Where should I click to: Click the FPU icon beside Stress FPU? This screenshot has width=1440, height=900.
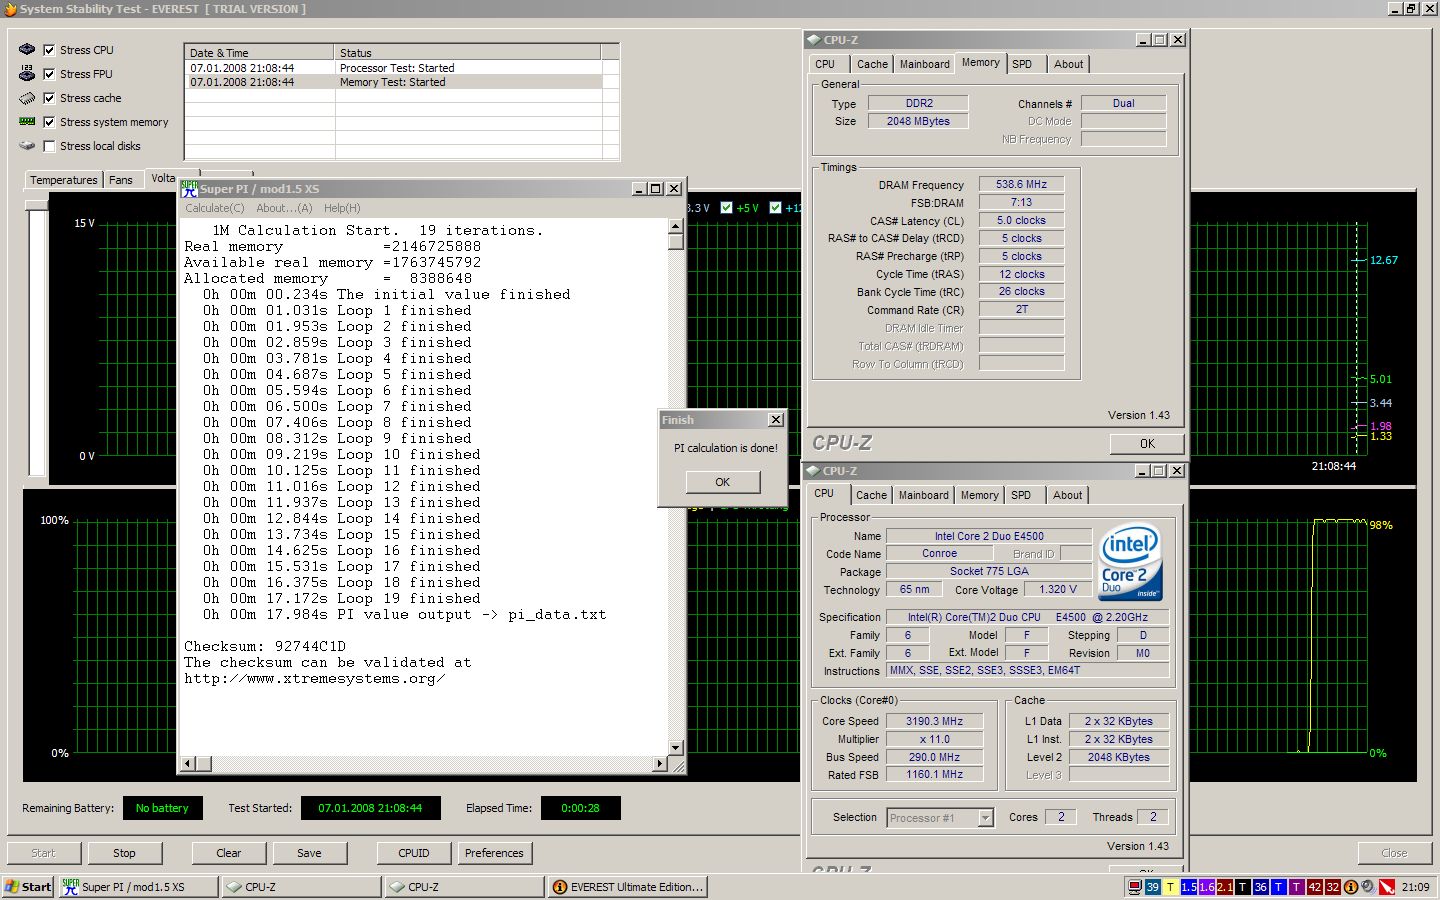27,73
